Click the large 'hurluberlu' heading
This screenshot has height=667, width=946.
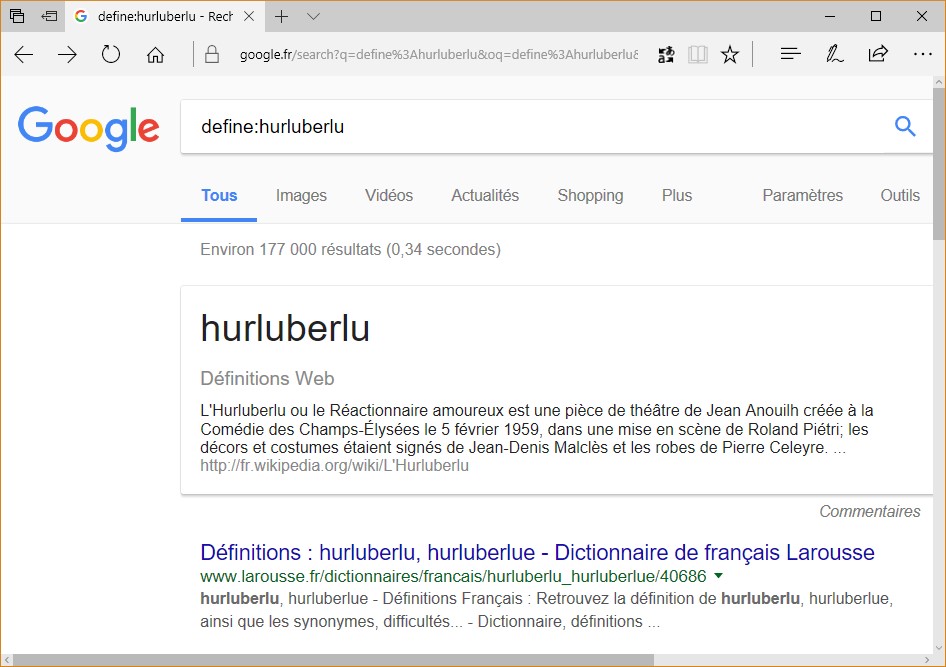285,329
